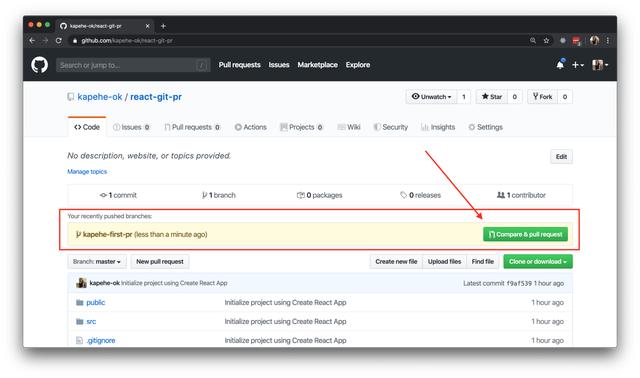
Task: Open a new browser tab
Action: click(163, 26)
